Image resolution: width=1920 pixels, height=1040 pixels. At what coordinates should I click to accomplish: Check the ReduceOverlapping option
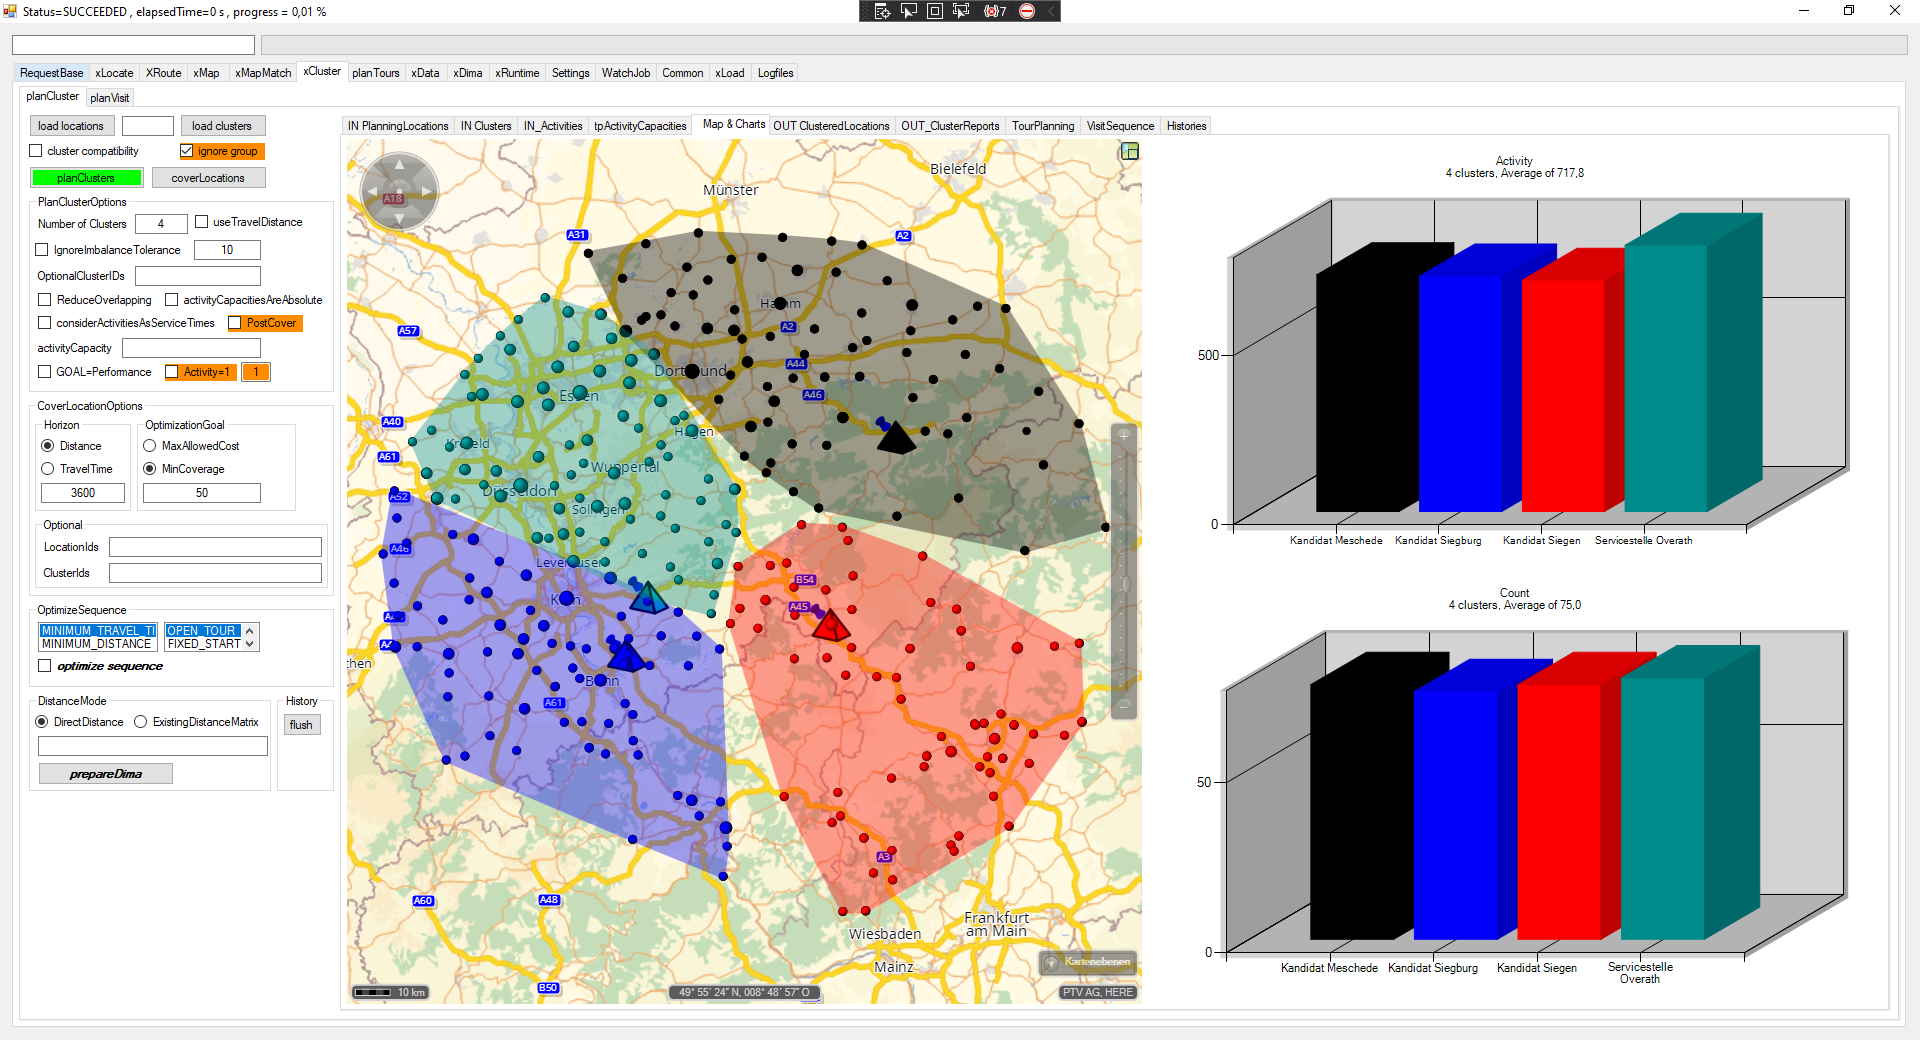coord(45,300)
